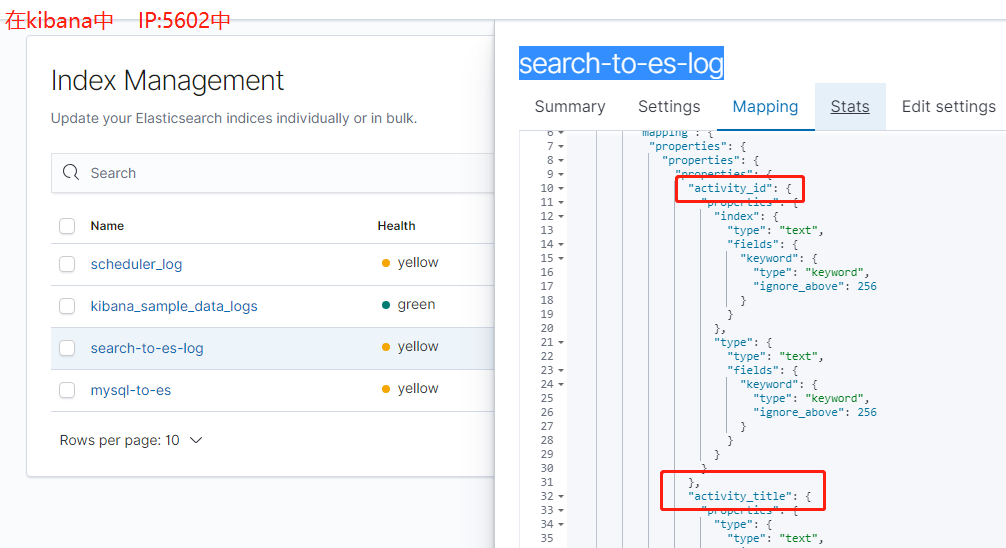Collapse the index block fold arrow at line 12
The height and width of the screenshot is (548, 1006).
click(561, 216)
